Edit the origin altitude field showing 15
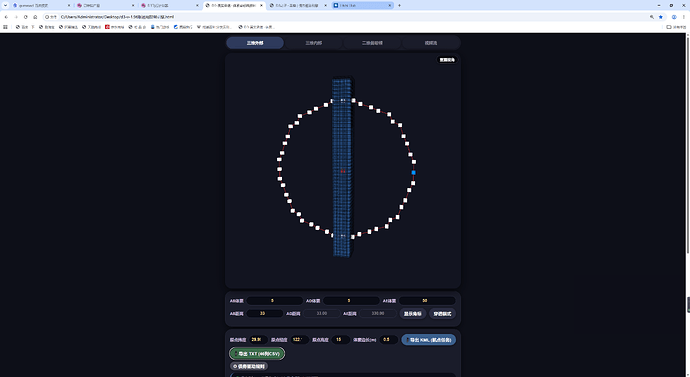 click(x=341, y=340)
